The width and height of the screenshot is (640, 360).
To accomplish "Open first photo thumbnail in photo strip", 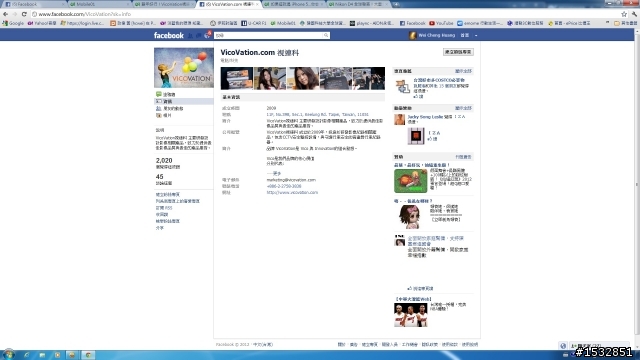I will 237,78.
